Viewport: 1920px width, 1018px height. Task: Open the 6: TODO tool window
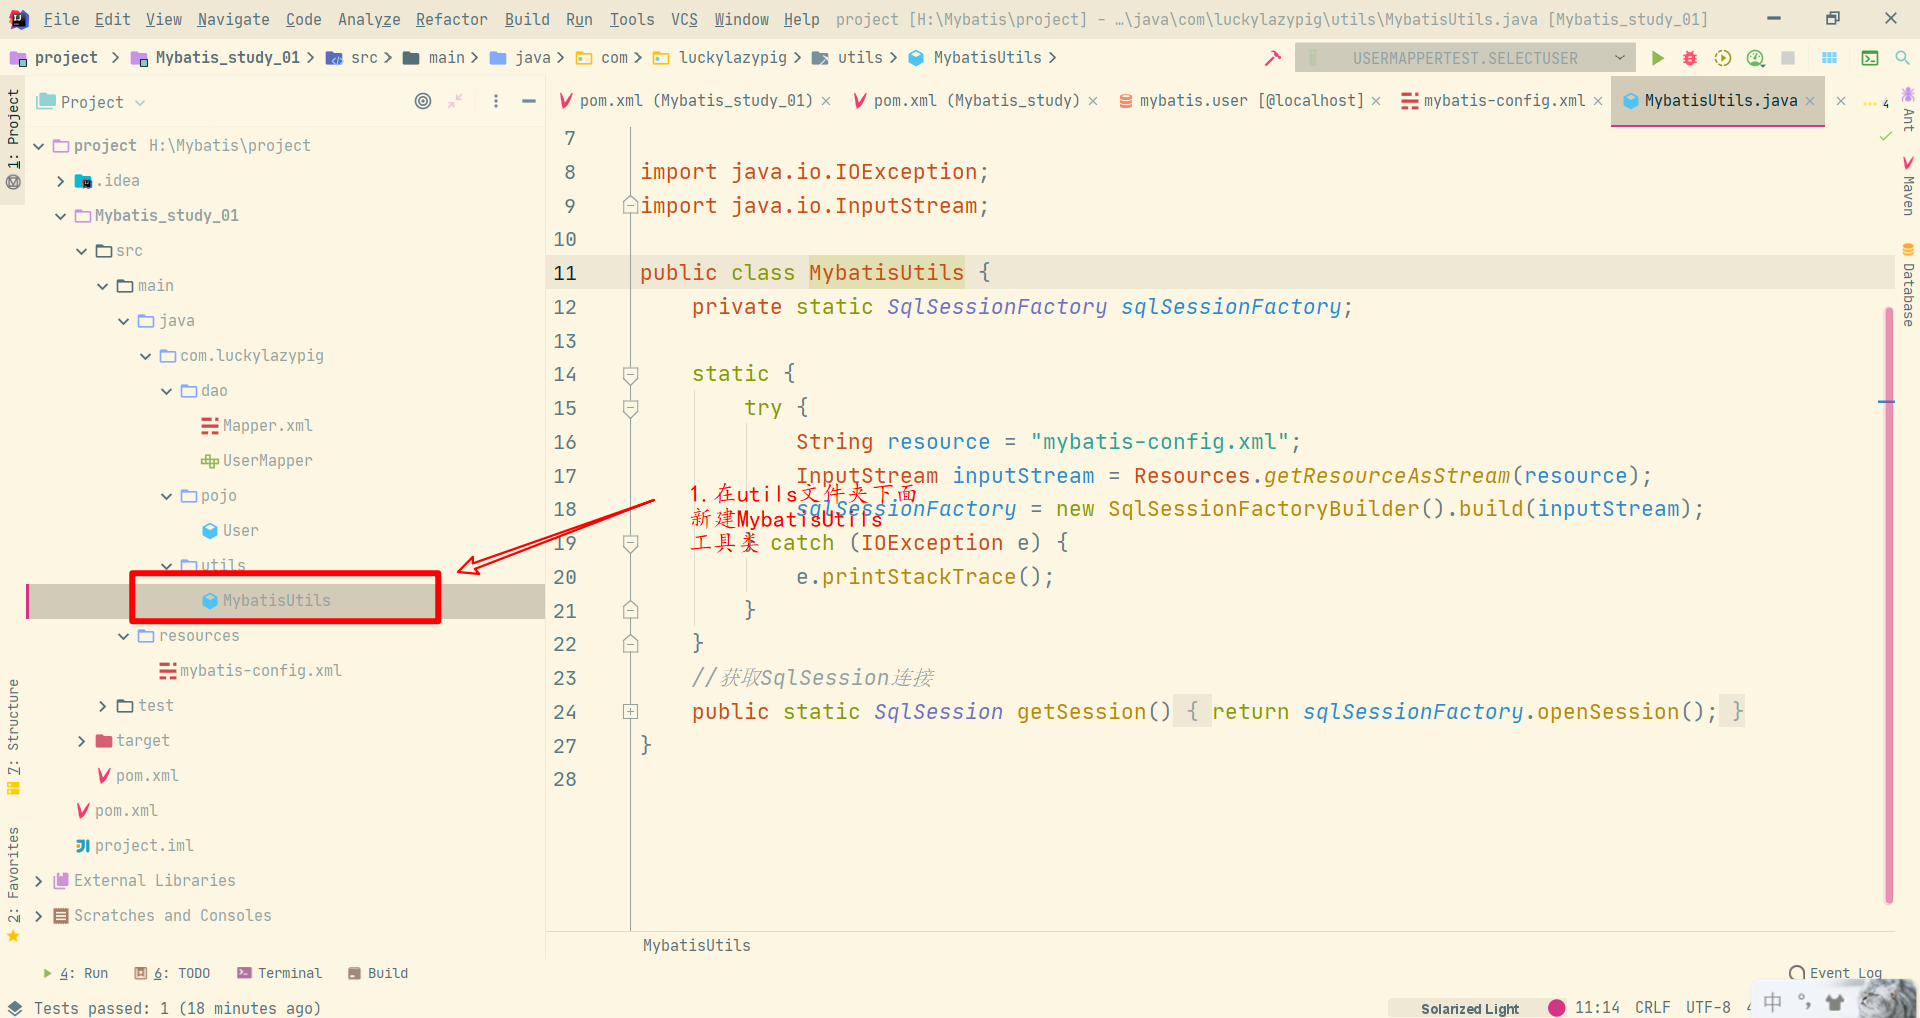(x=172, y=973)
